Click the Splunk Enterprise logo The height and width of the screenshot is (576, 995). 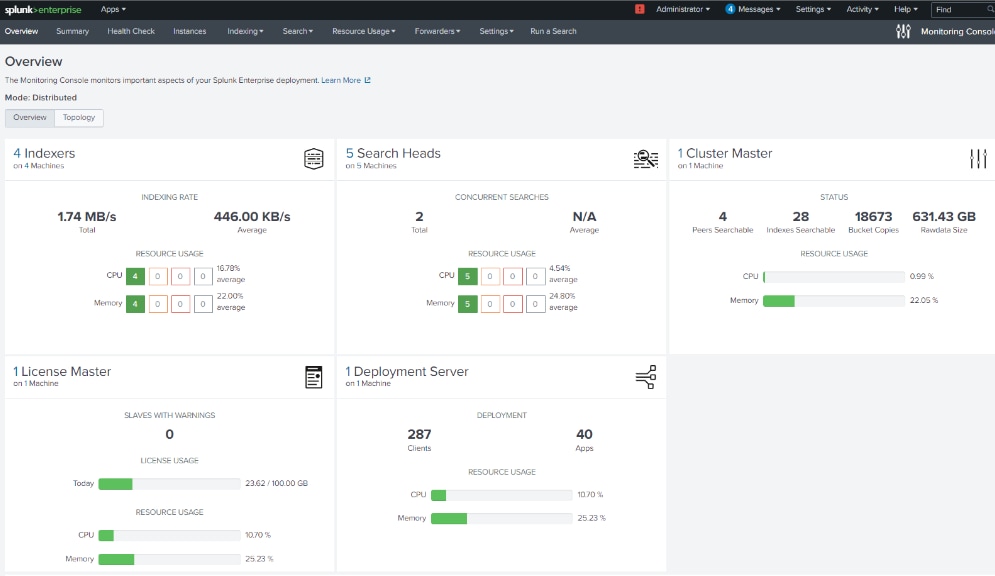point(43,10)
